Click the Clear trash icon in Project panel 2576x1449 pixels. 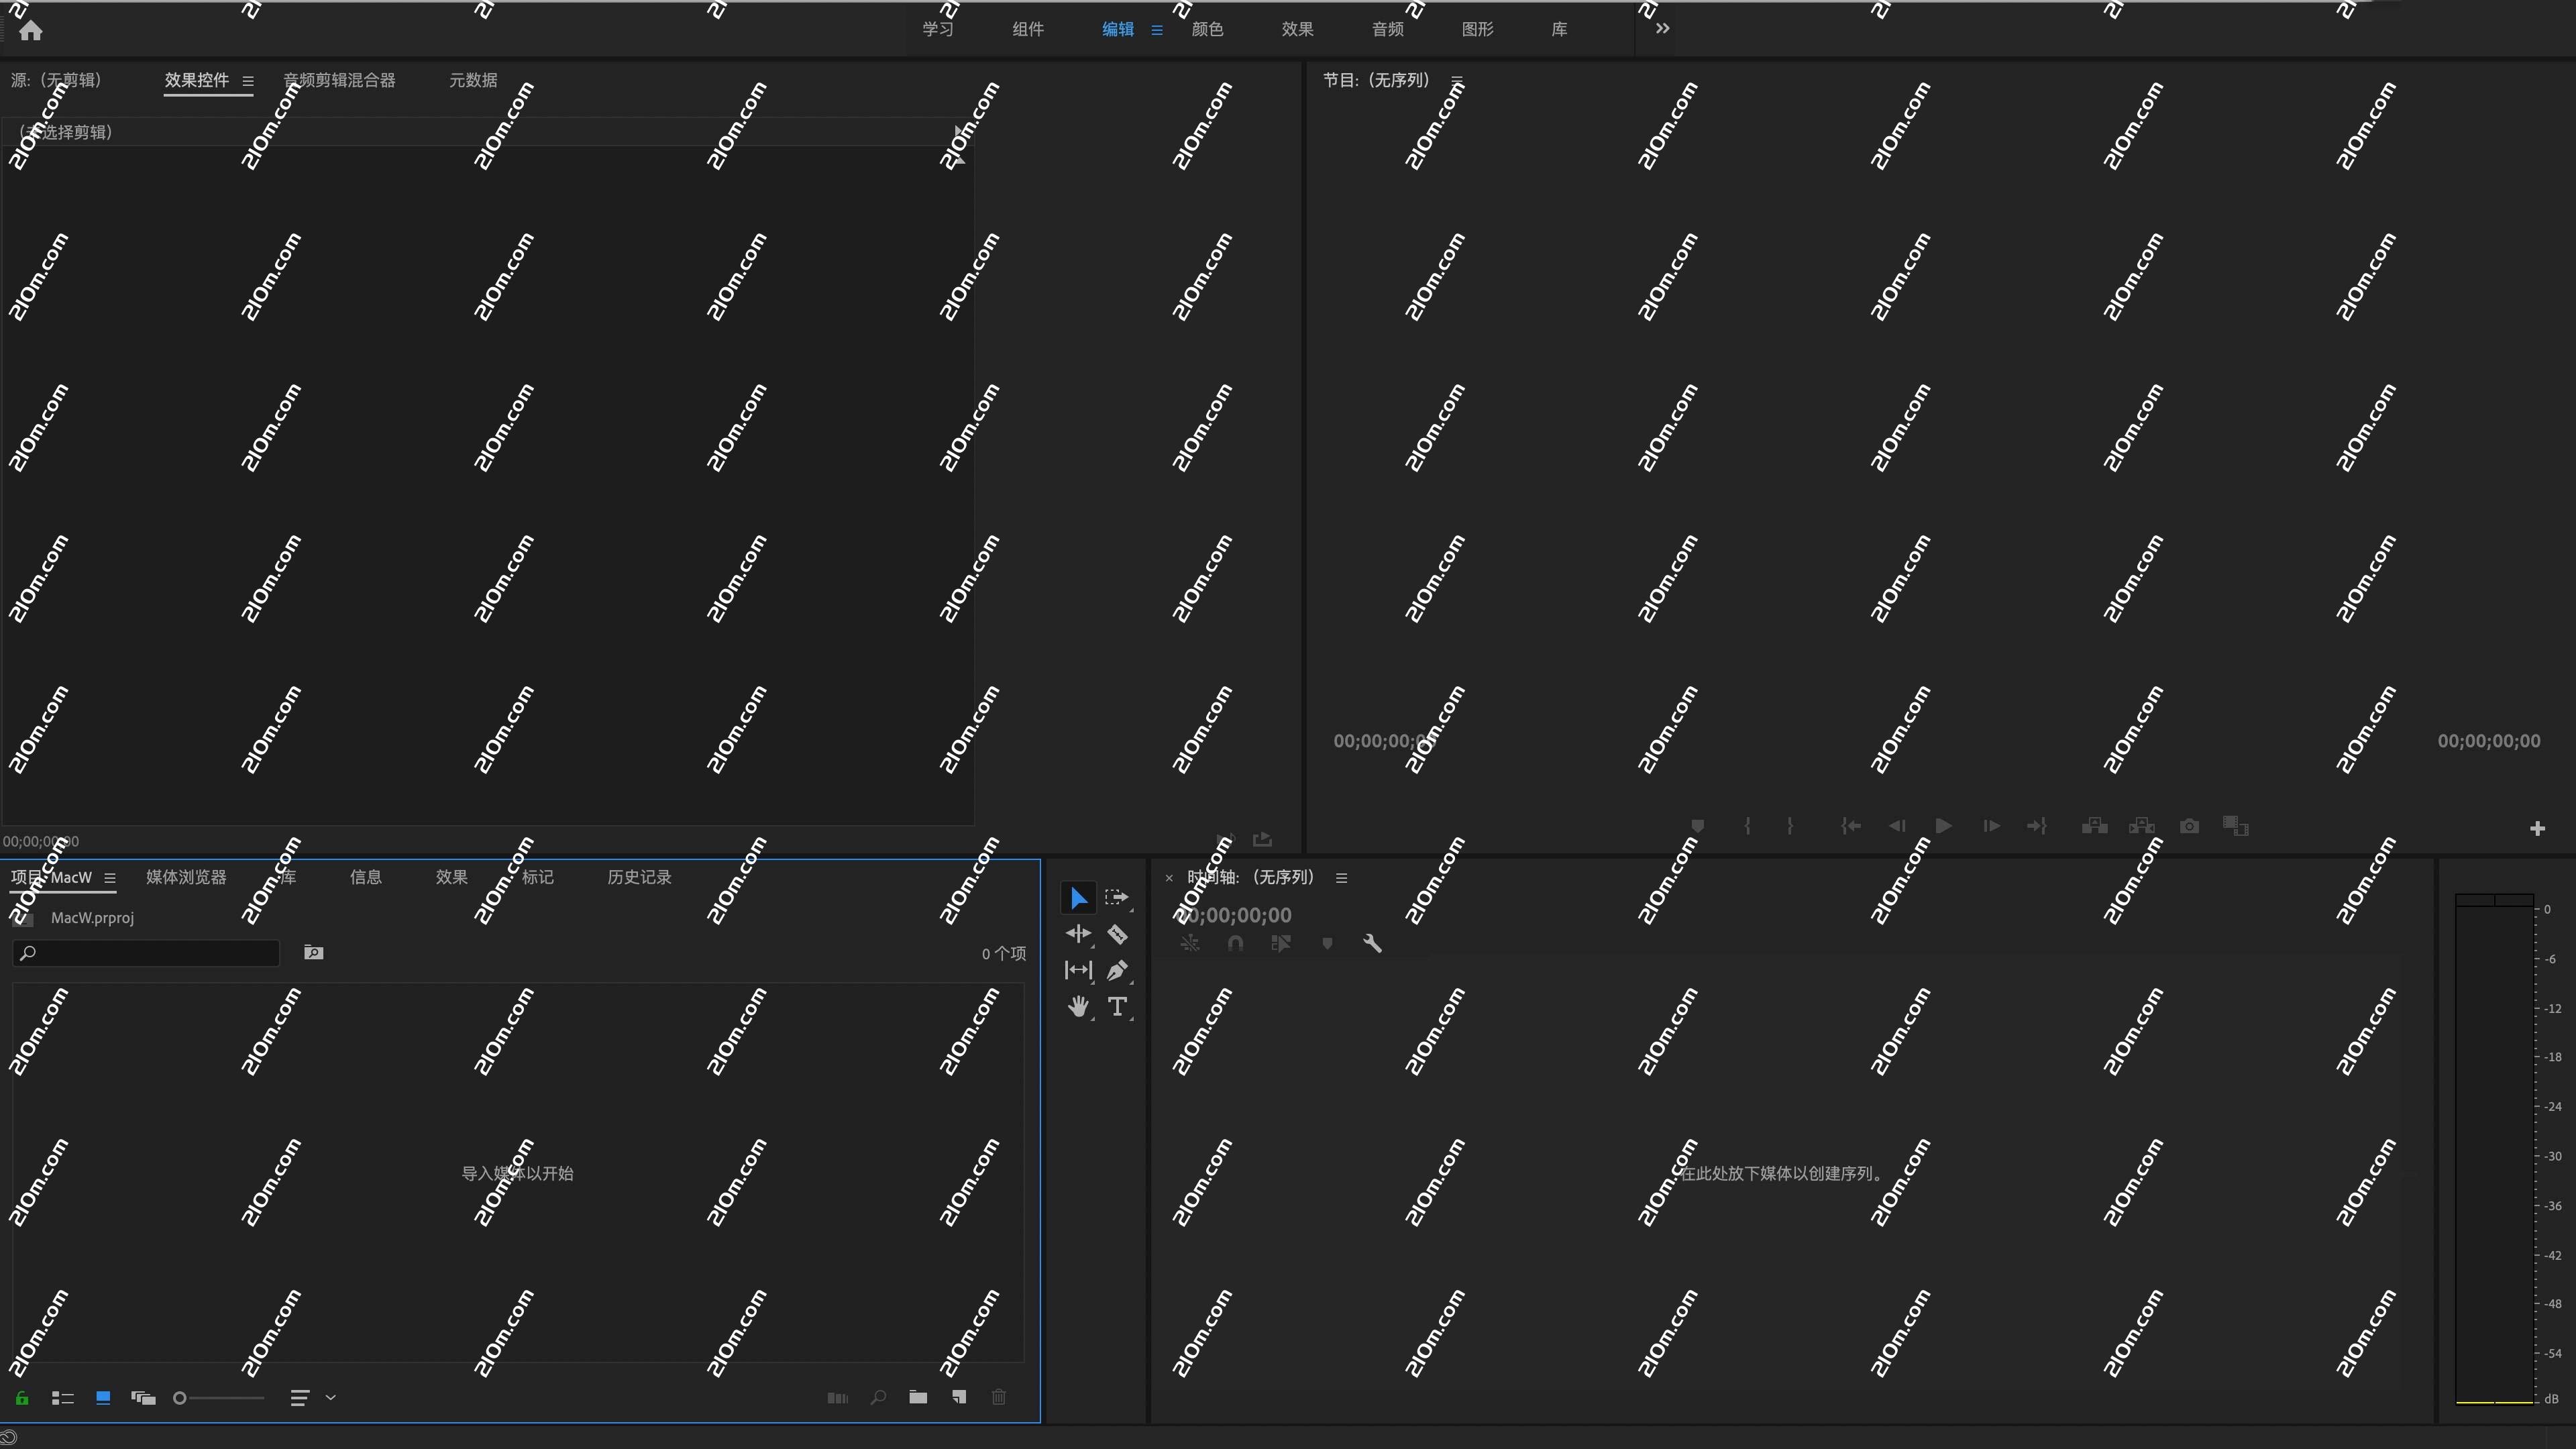[x=999, y=1397]
